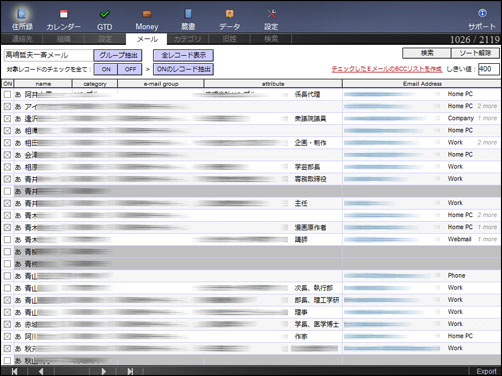Screen dimensions: 502x376
Task: Go to first record arrow
Action: [x=14, y=371]
